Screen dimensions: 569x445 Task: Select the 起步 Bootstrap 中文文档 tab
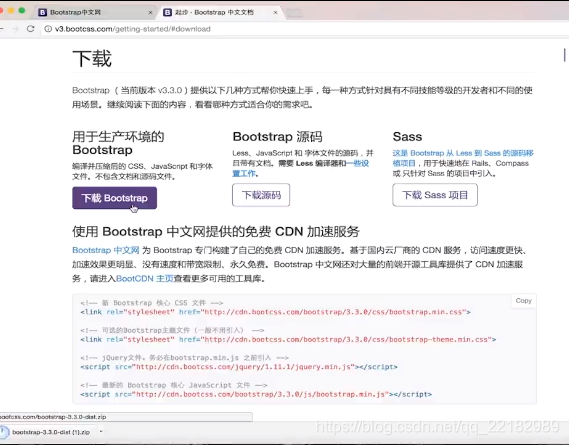click(220, 12)
